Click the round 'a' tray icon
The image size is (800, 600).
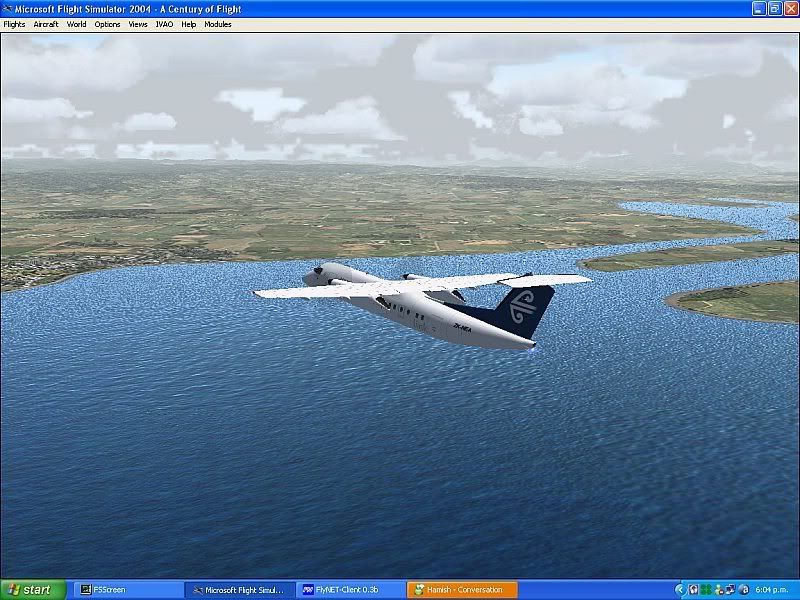tap(744, 590)
